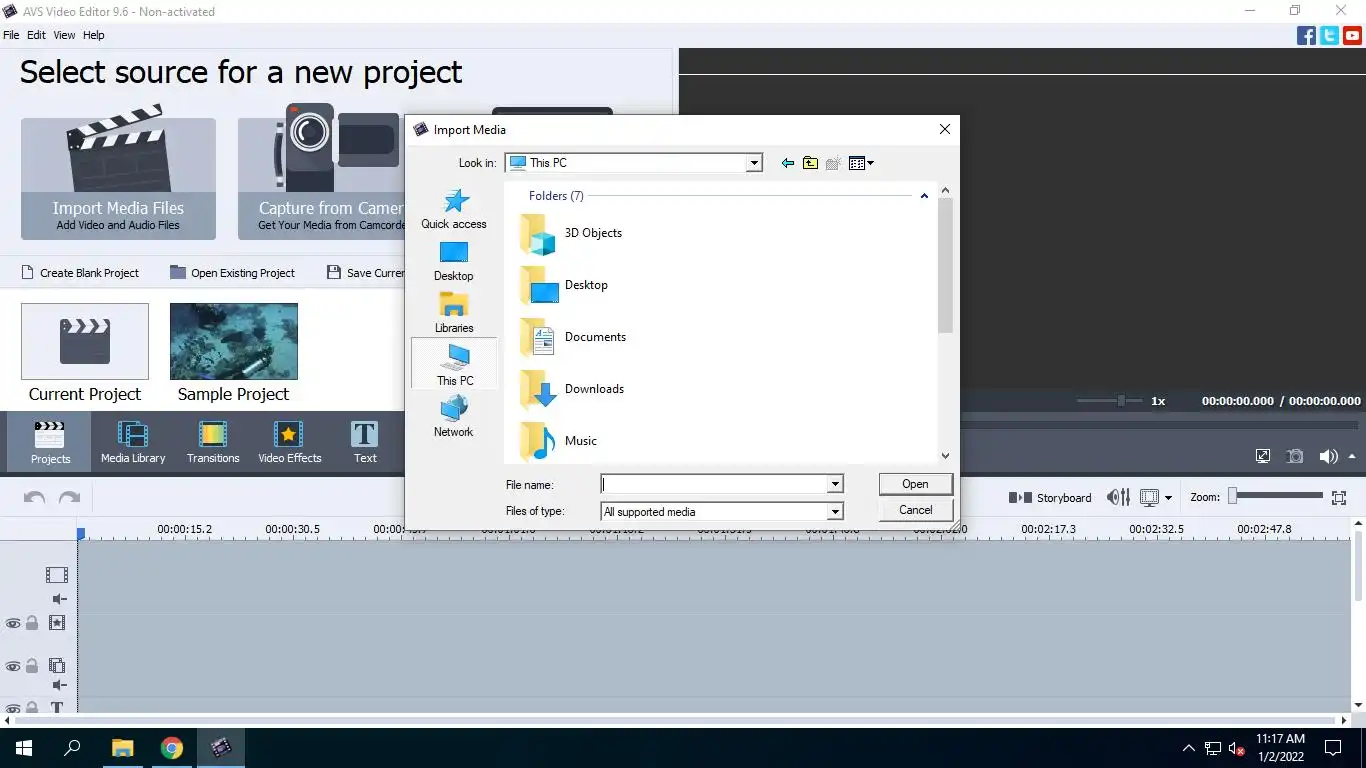1366x768 pixels.
Task: Click Open button in Import Media
Action: pyautogui.click(x=916, y=484)
